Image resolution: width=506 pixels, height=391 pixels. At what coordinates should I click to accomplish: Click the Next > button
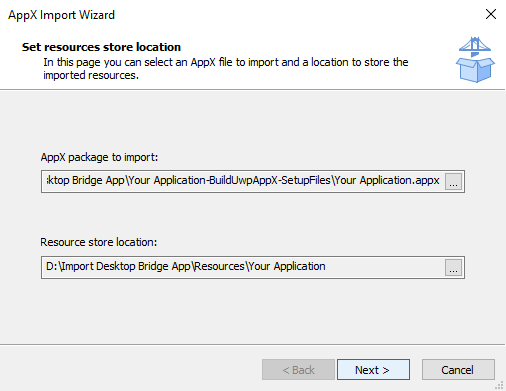(x=373, y=369)
